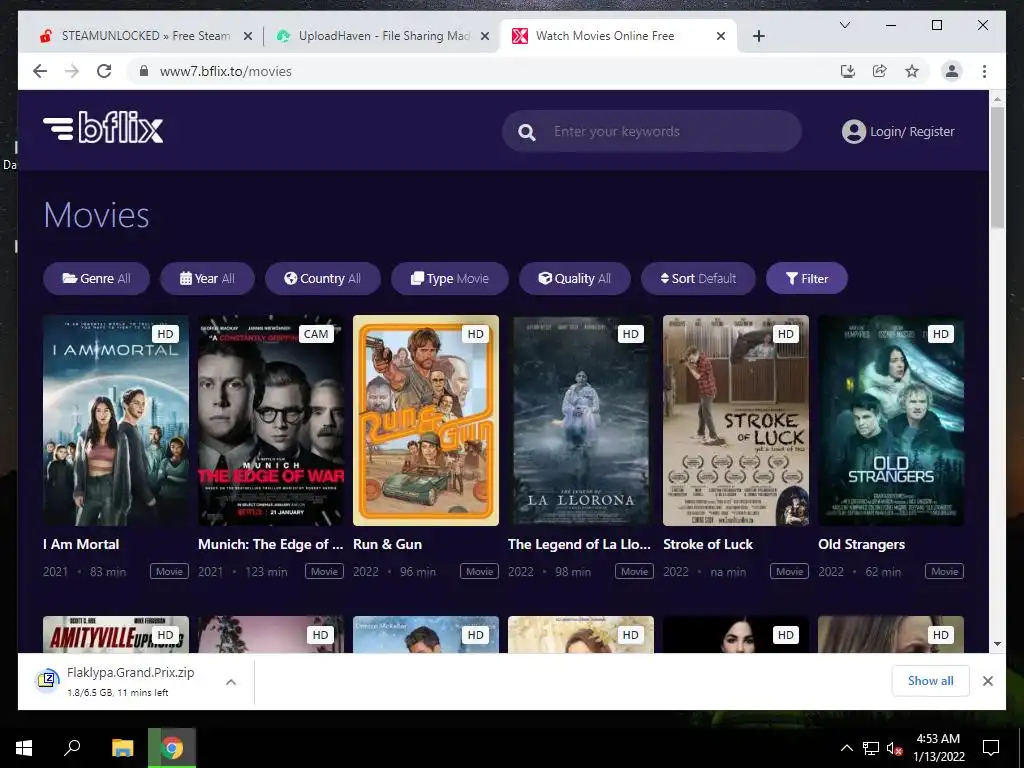The width and height of the screenshot is (1024, 768).
Task: Open File Explorer from the taskbar
Action: tap(122, 748)
